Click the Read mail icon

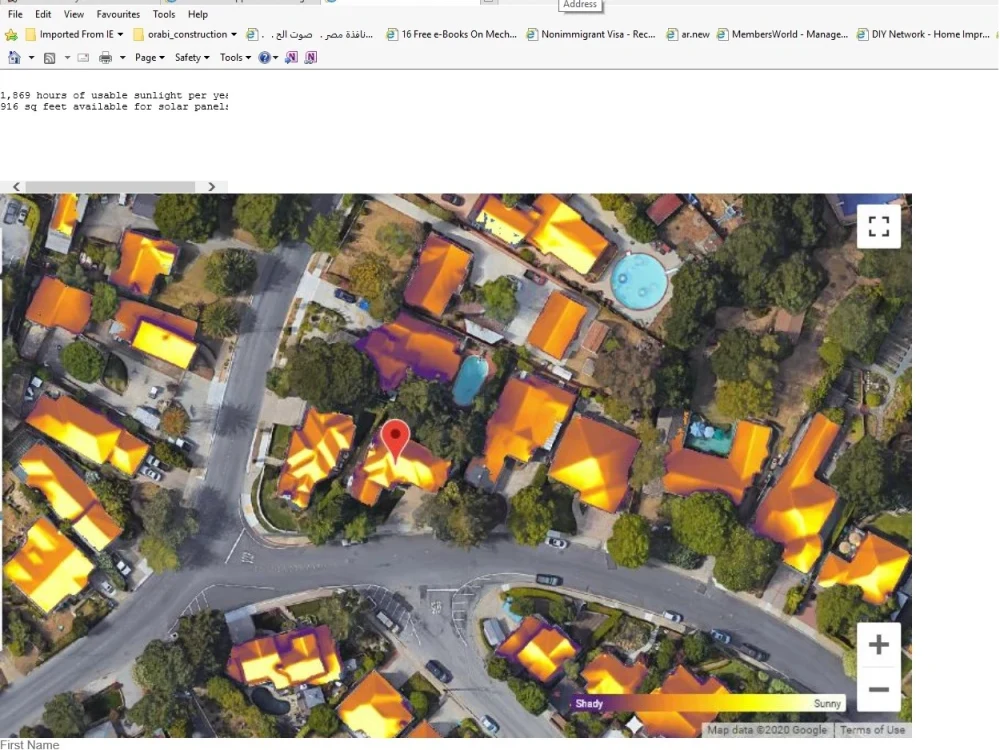[83, 57]
